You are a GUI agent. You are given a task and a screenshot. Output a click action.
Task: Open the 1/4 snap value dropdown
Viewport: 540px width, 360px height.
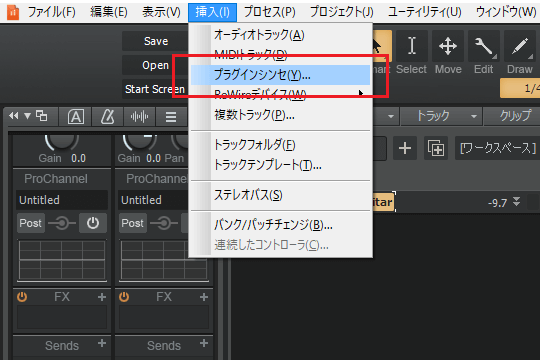coord(520,88)
